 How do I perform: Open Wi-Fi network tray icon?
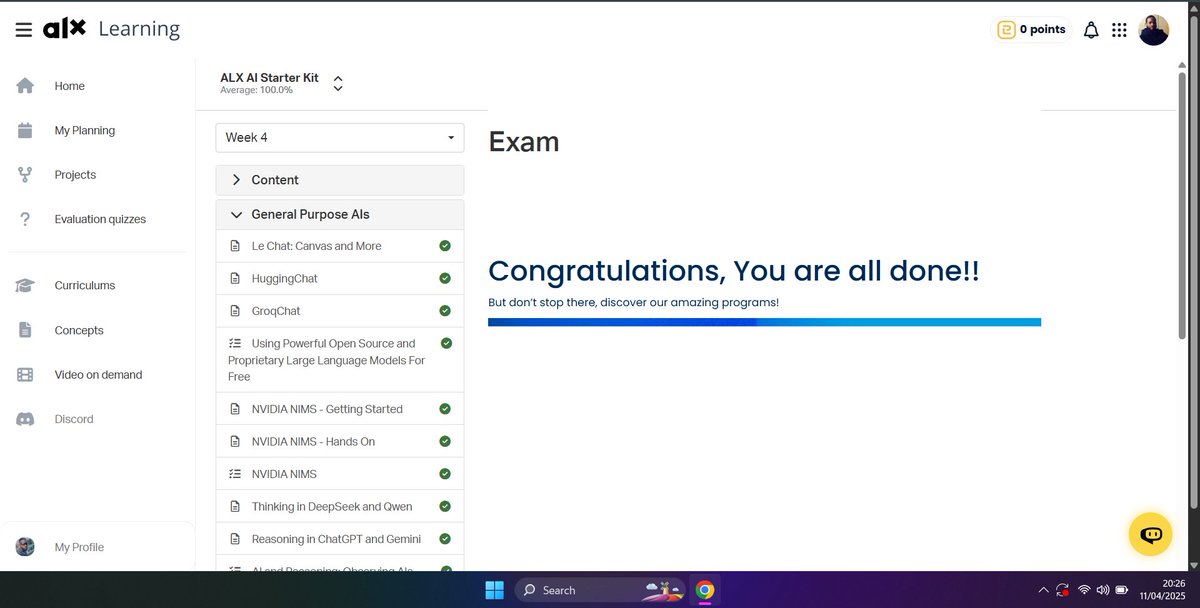1084,590
